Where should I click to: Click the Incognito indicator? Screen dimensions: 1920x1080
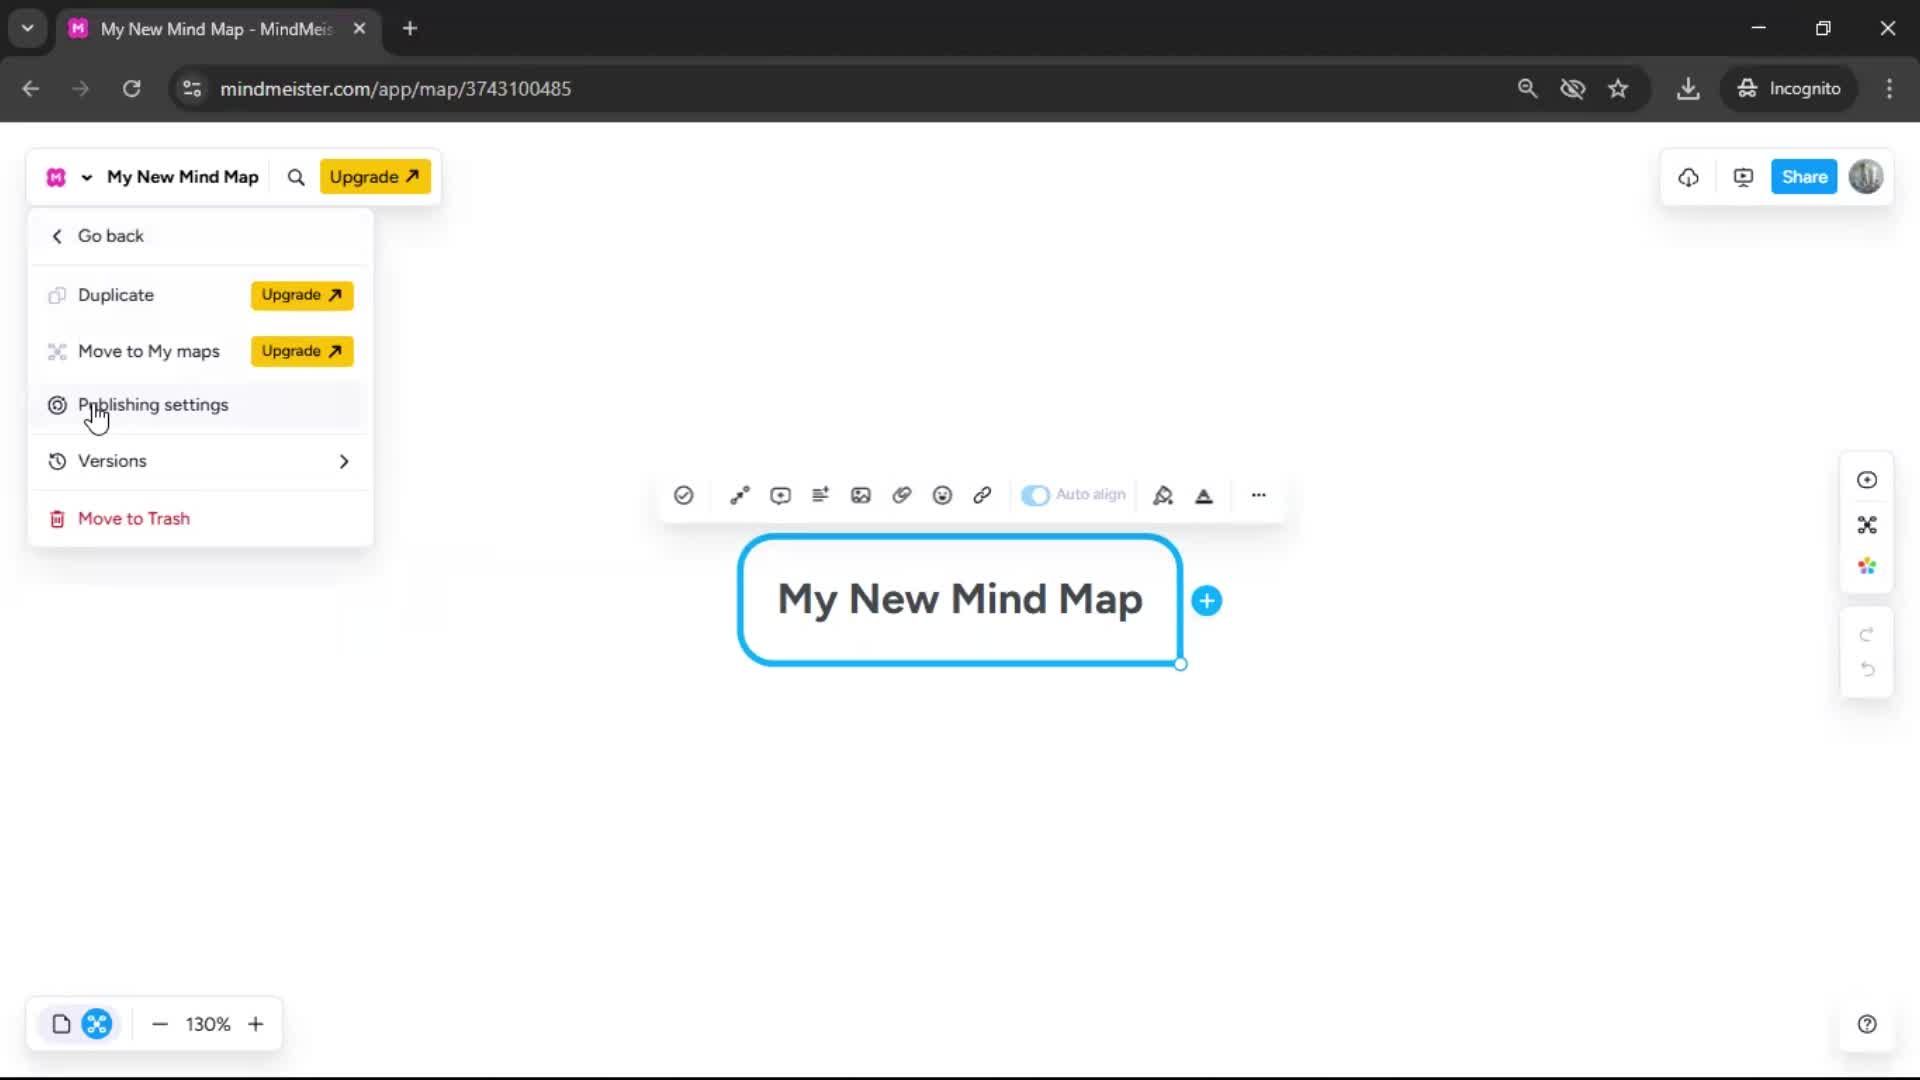(x=1789, y=89)
